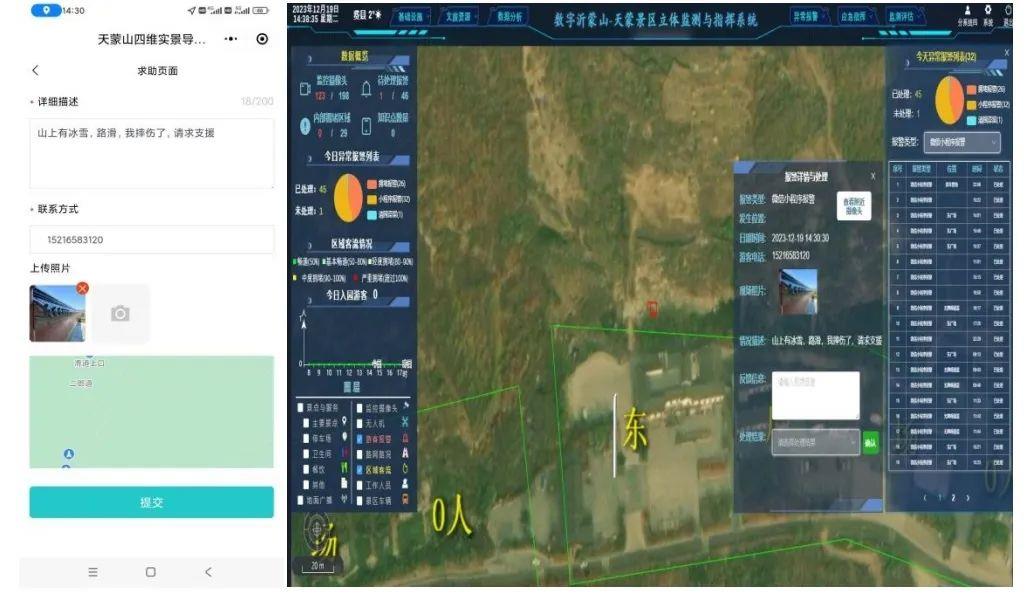Tap the mini-program close target icon
The width and height of the screenshot is (1029, 612).
tap(262, 39)
